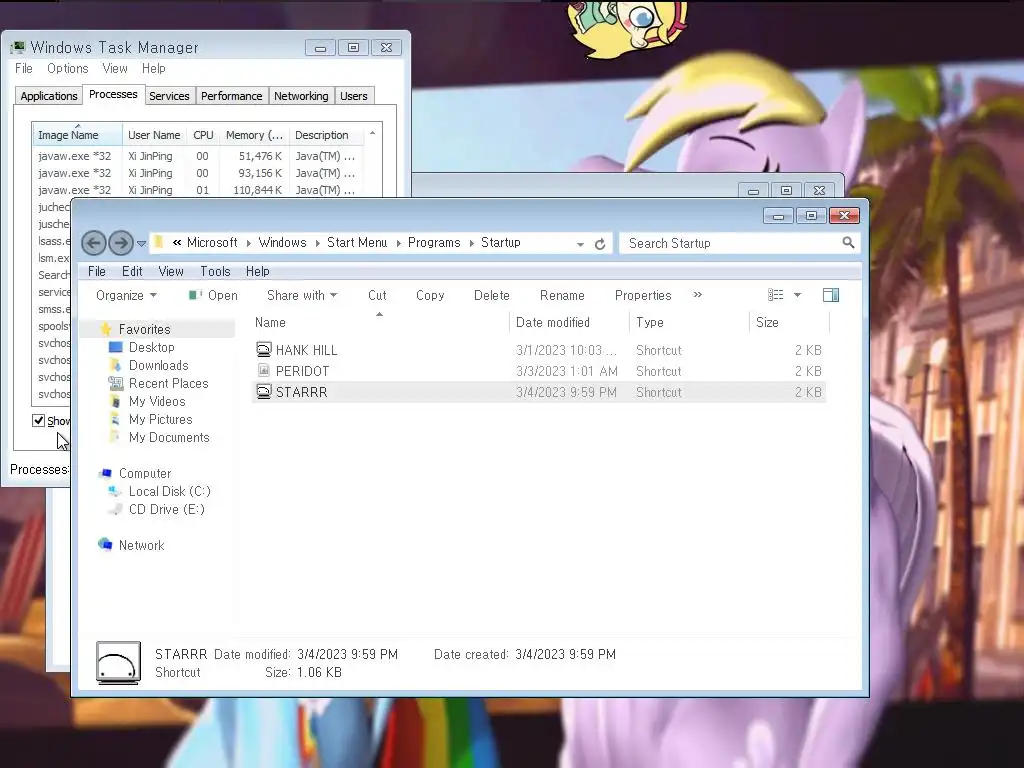Expand the Share with dropdown
Viewport: 1024px width, 768px height.
tap(302, 295)
